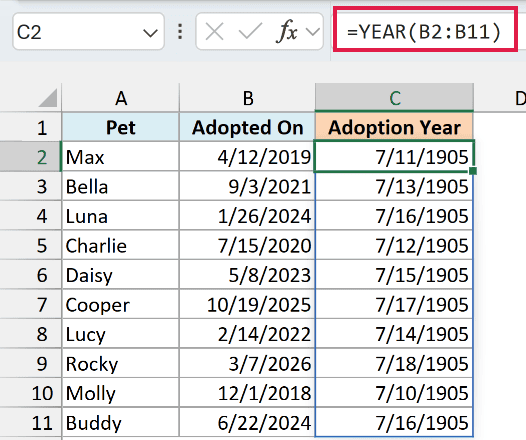Select column A header

(121, 98)
